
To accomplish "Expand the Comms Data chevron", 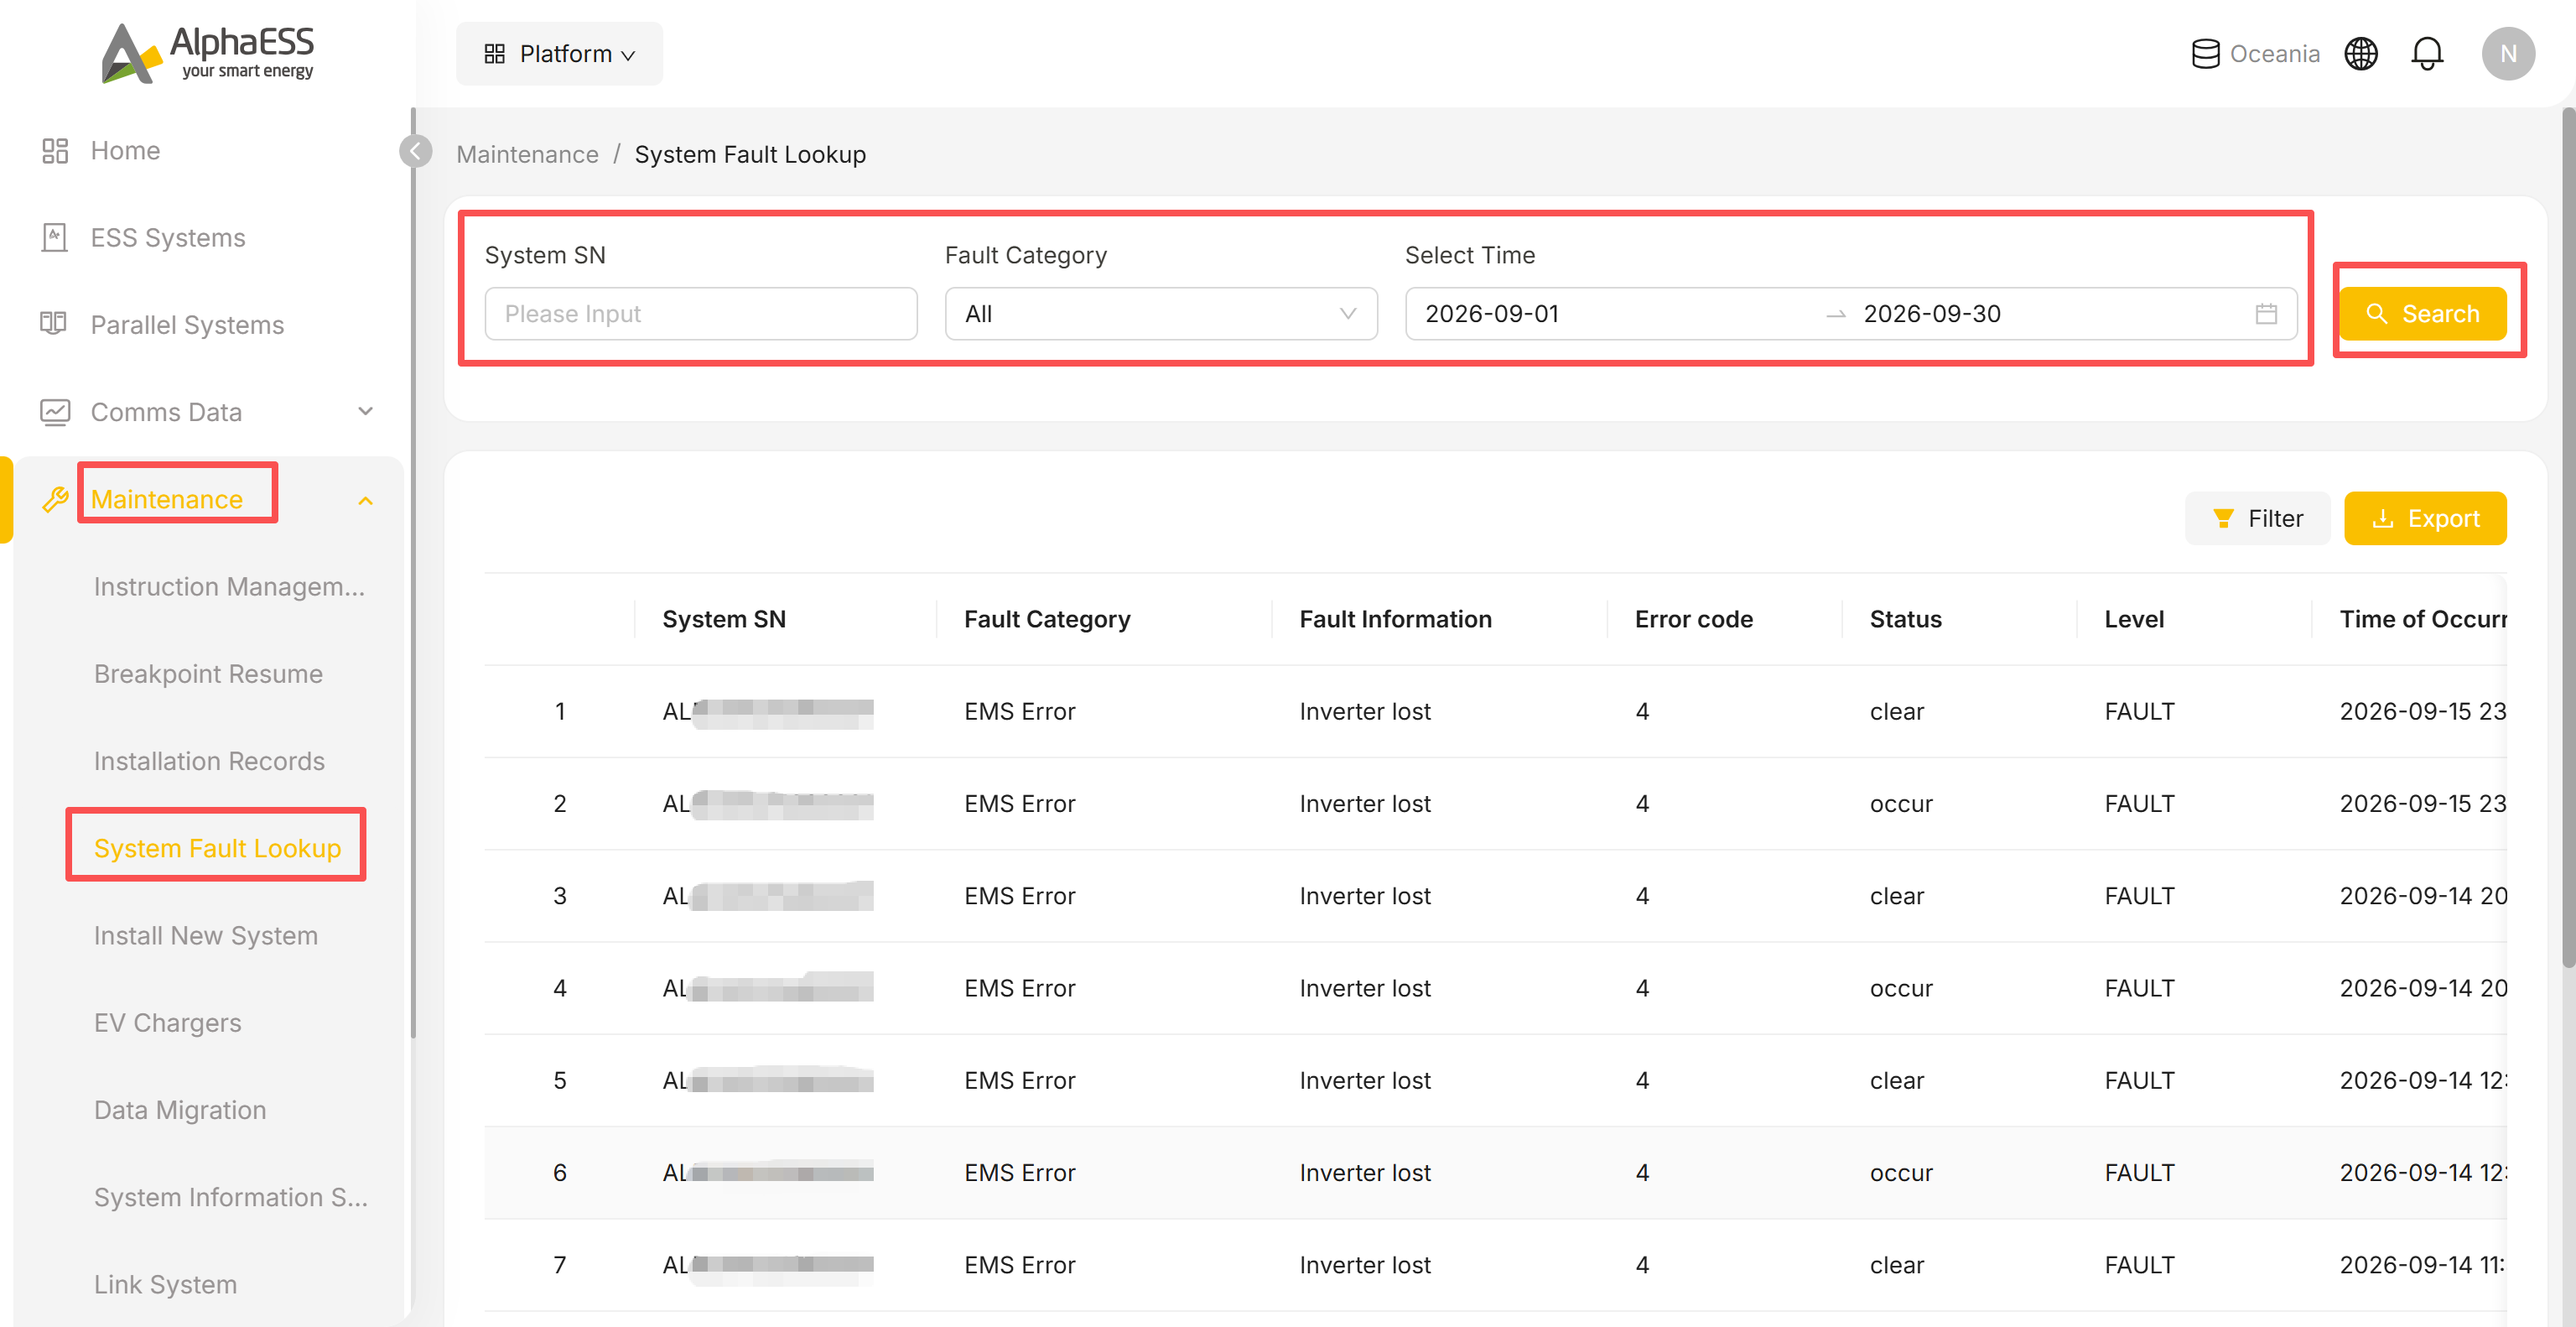I will [x=366, y=412].
